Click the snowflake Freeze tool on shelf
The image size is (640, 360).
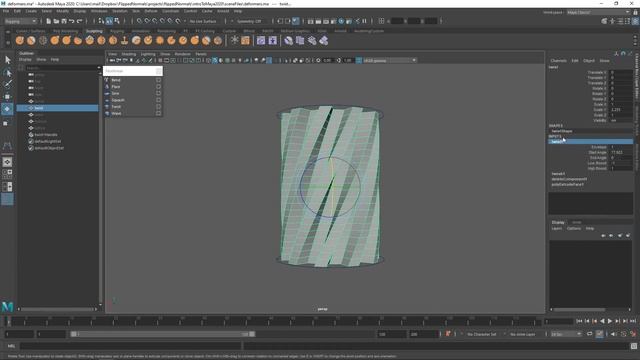tap(235, 40)
